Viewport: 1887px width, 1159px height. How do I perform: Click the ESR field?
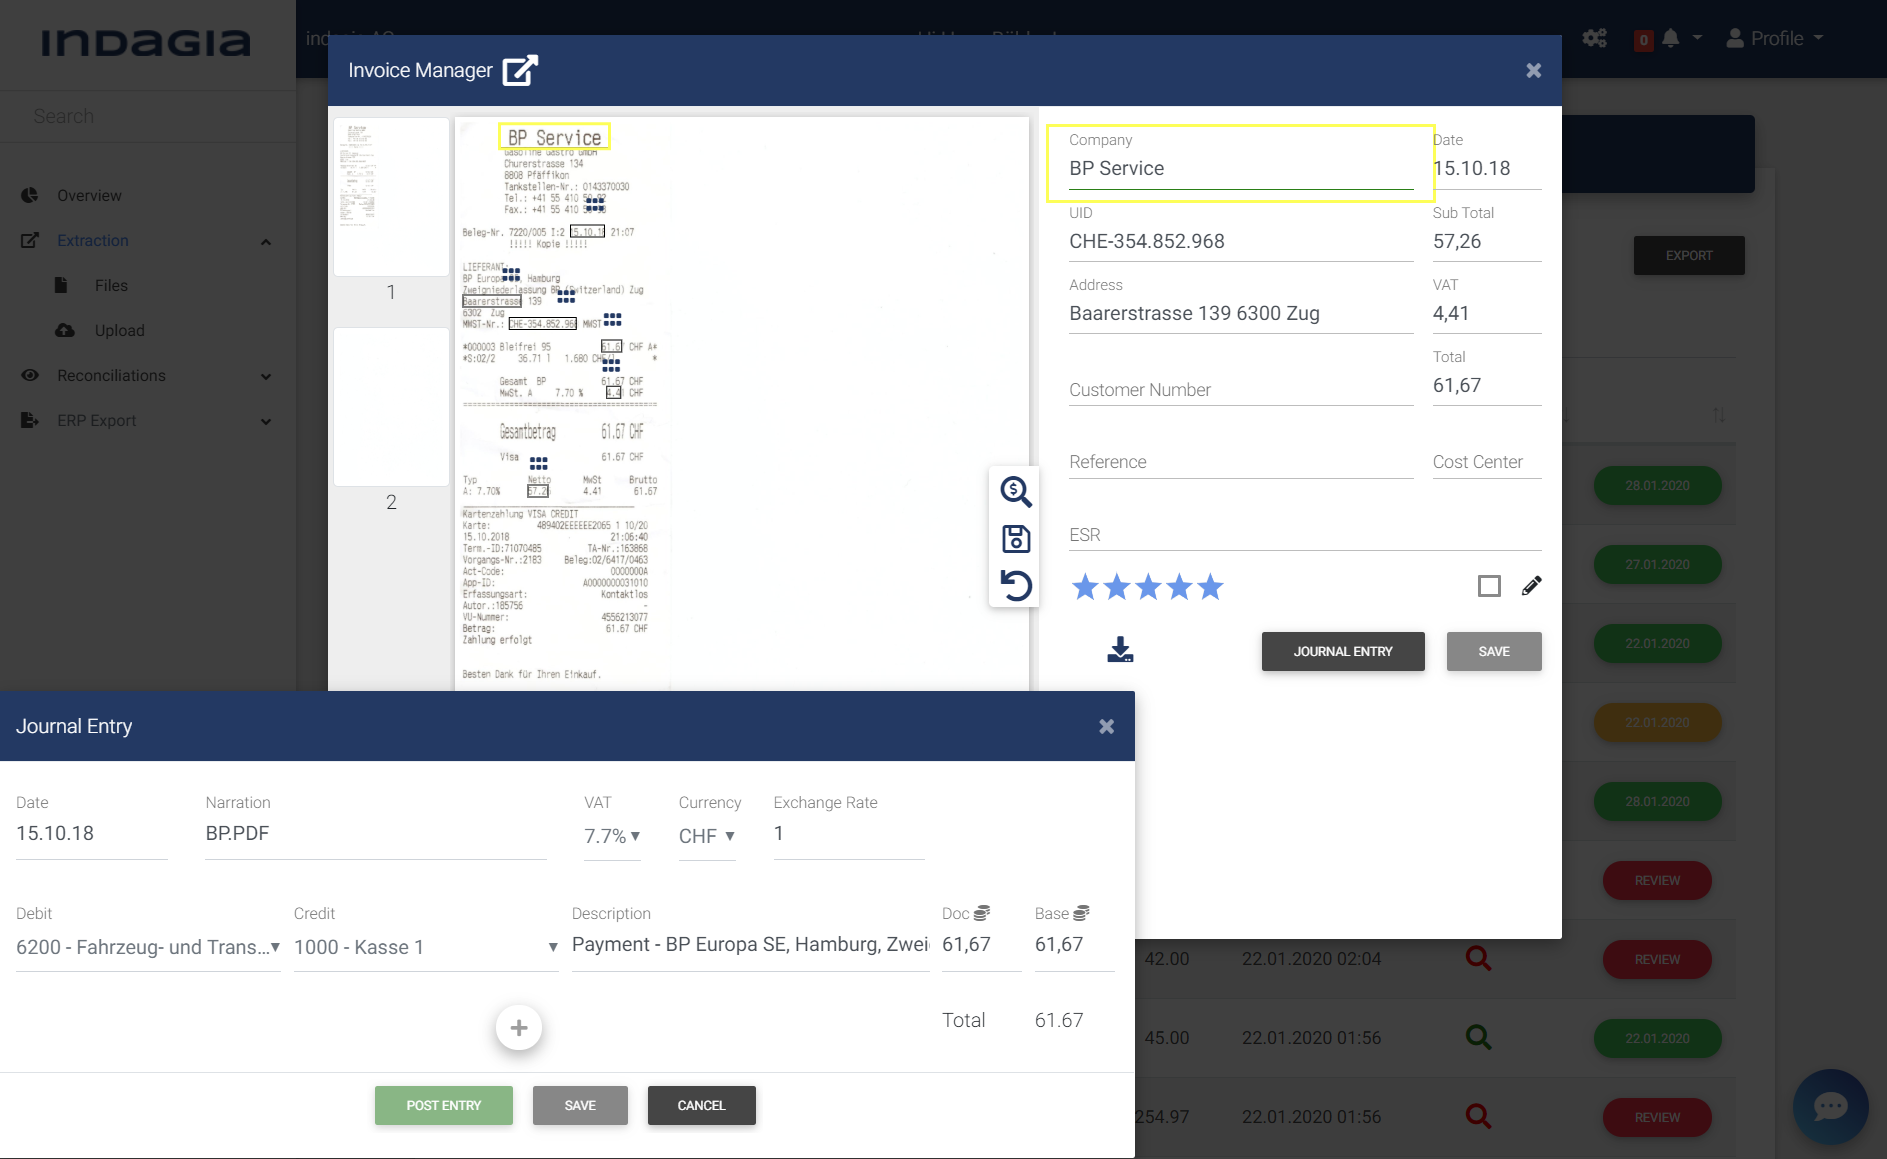1305,534
